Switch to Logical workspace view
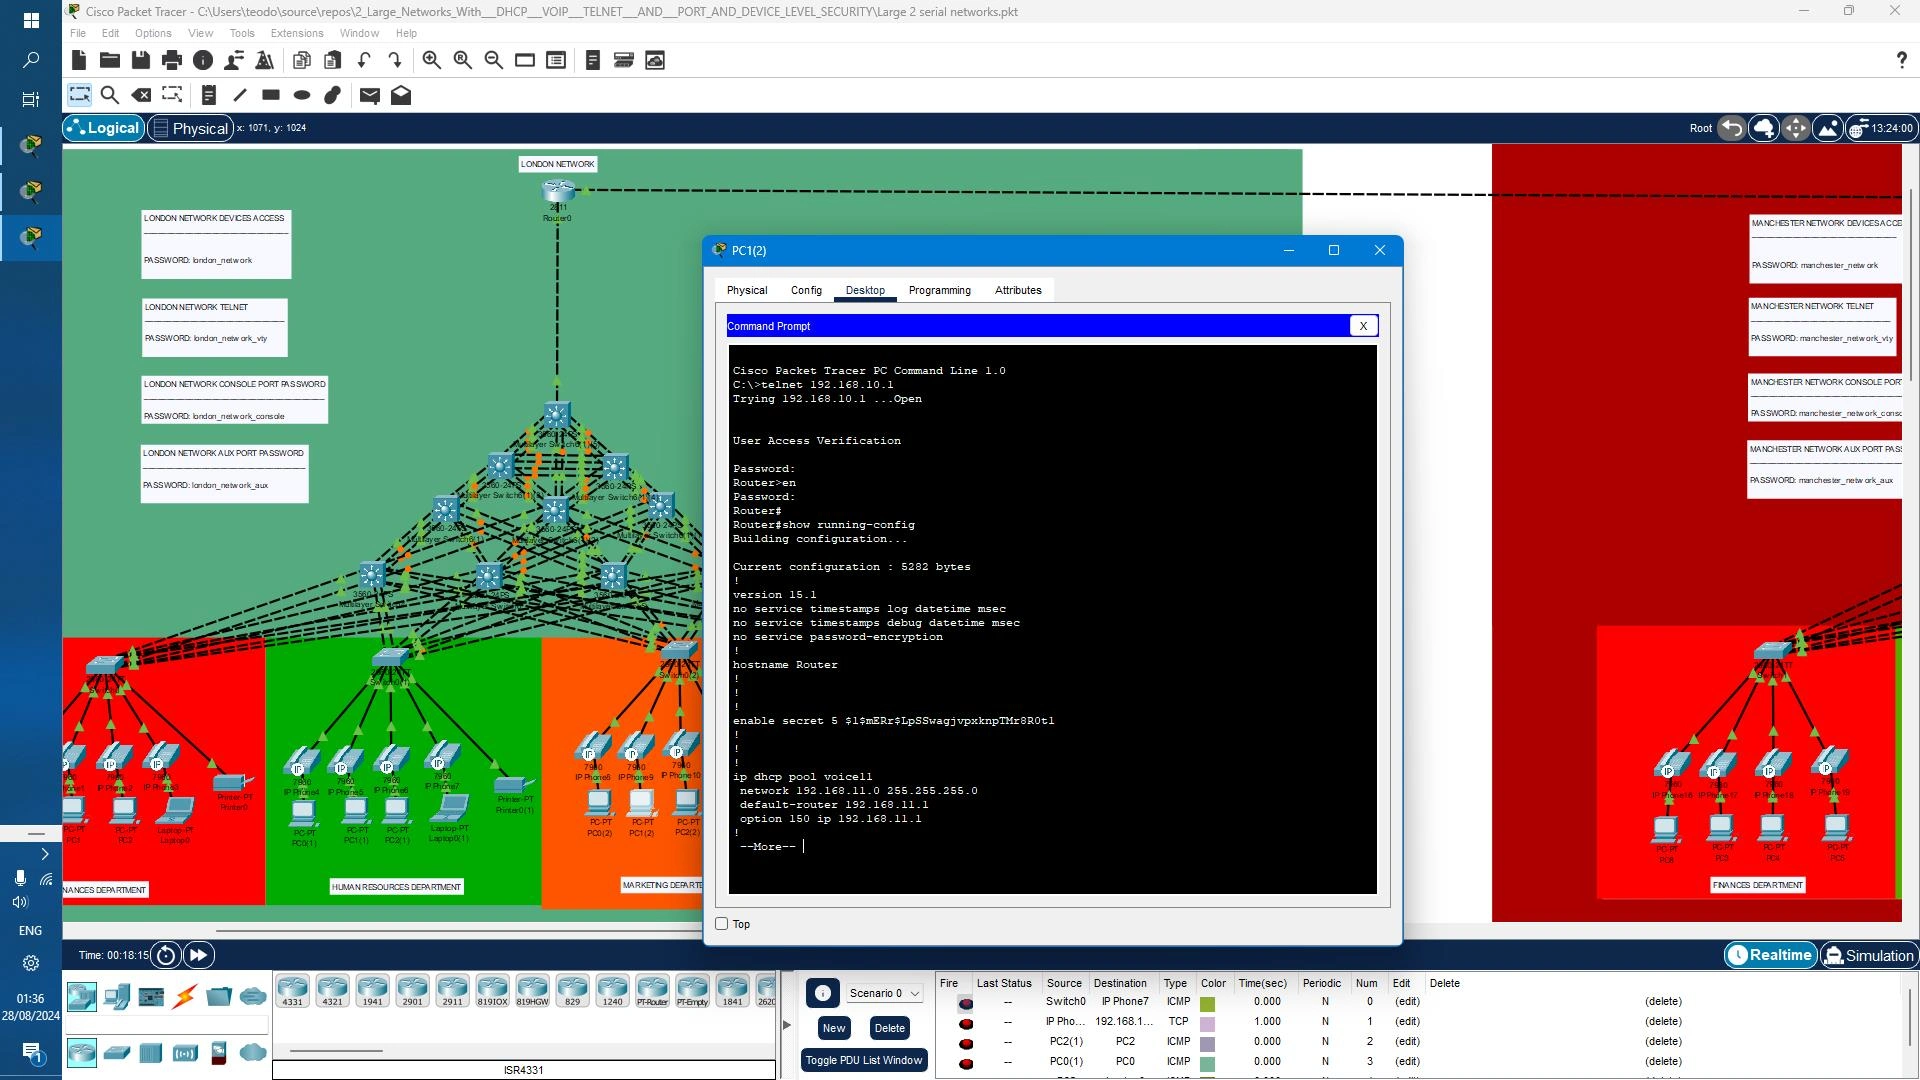 [103, 128]
